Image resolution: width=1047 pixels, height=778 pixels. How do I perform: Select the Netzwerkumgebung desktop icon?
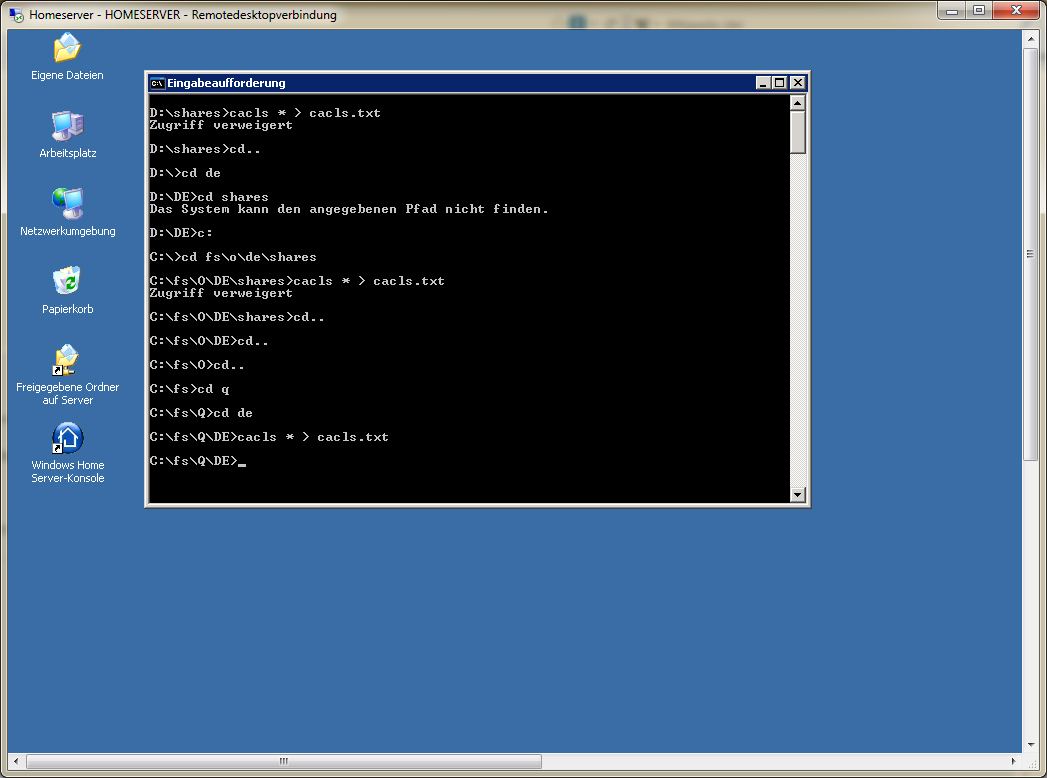(67, 204)
